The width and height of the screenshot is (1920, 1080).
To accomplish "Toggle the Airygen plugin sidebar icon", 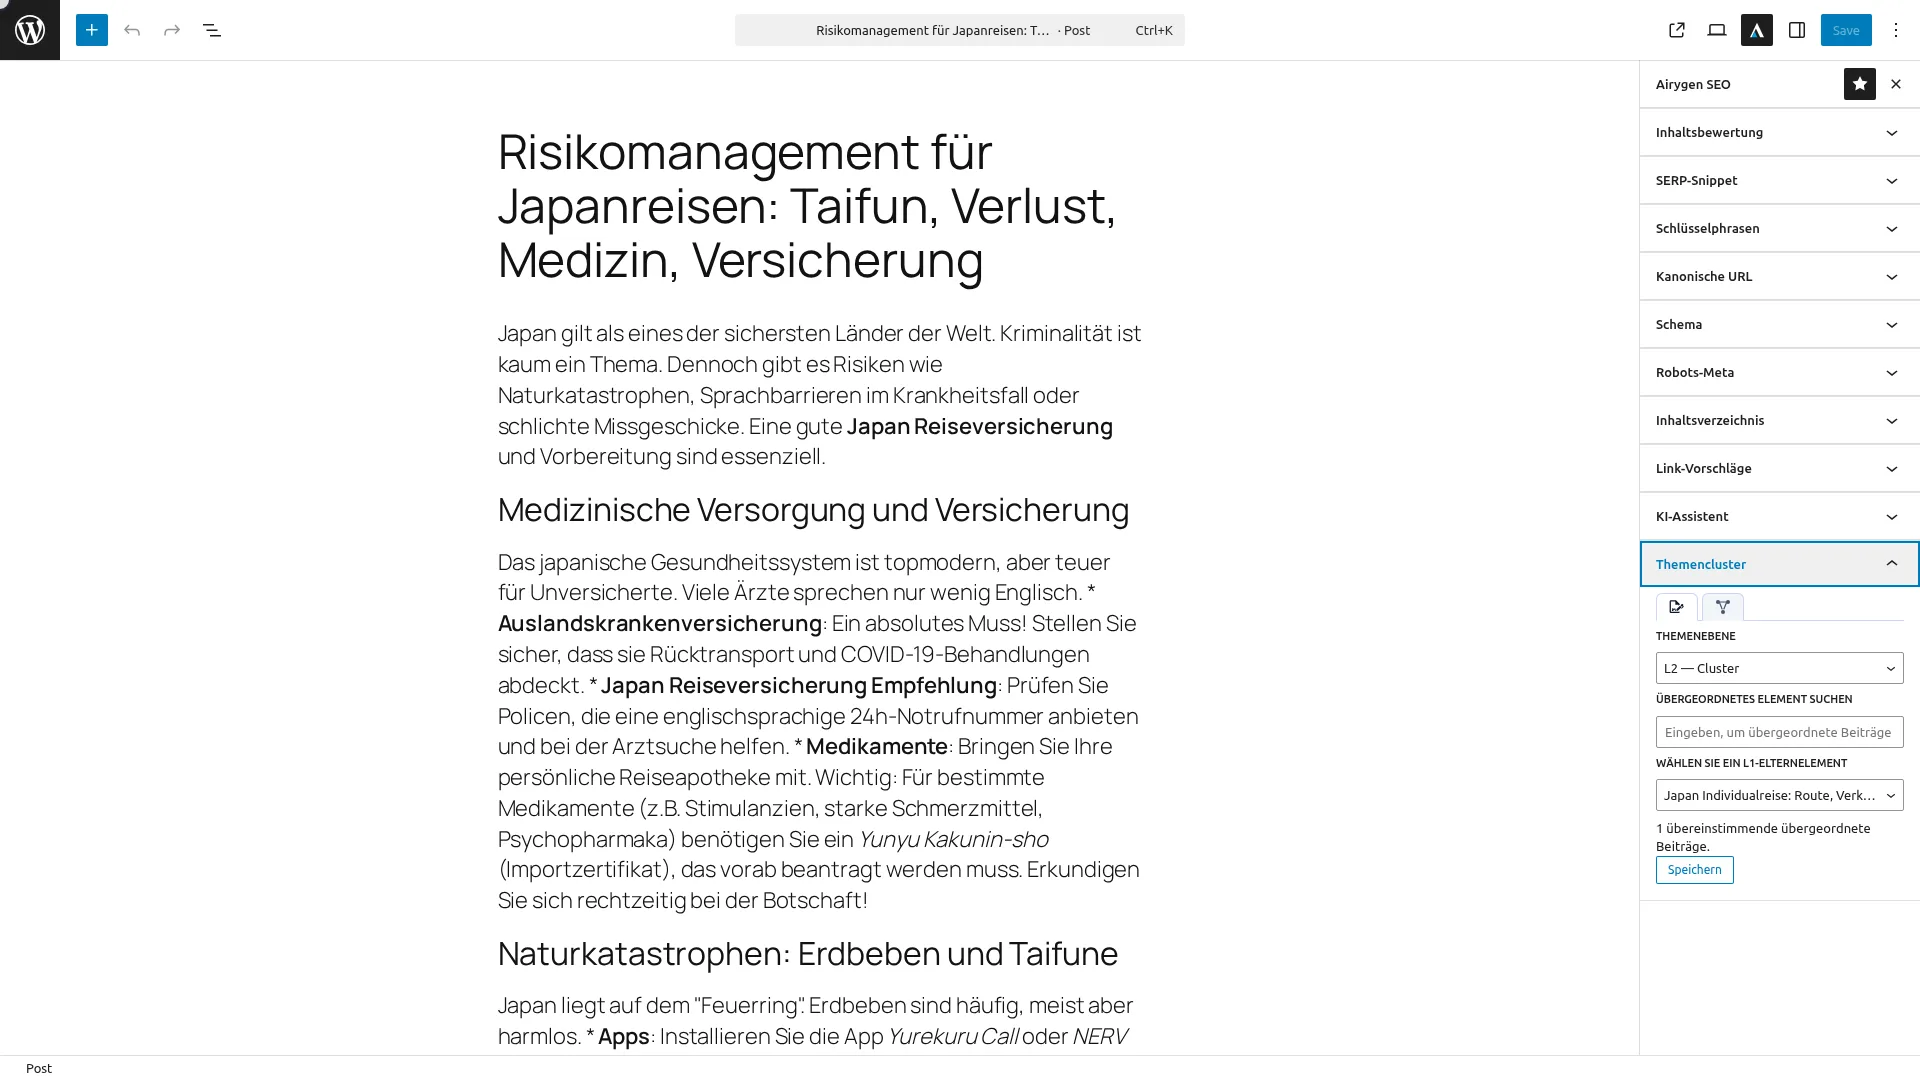I will [1757, 30].
